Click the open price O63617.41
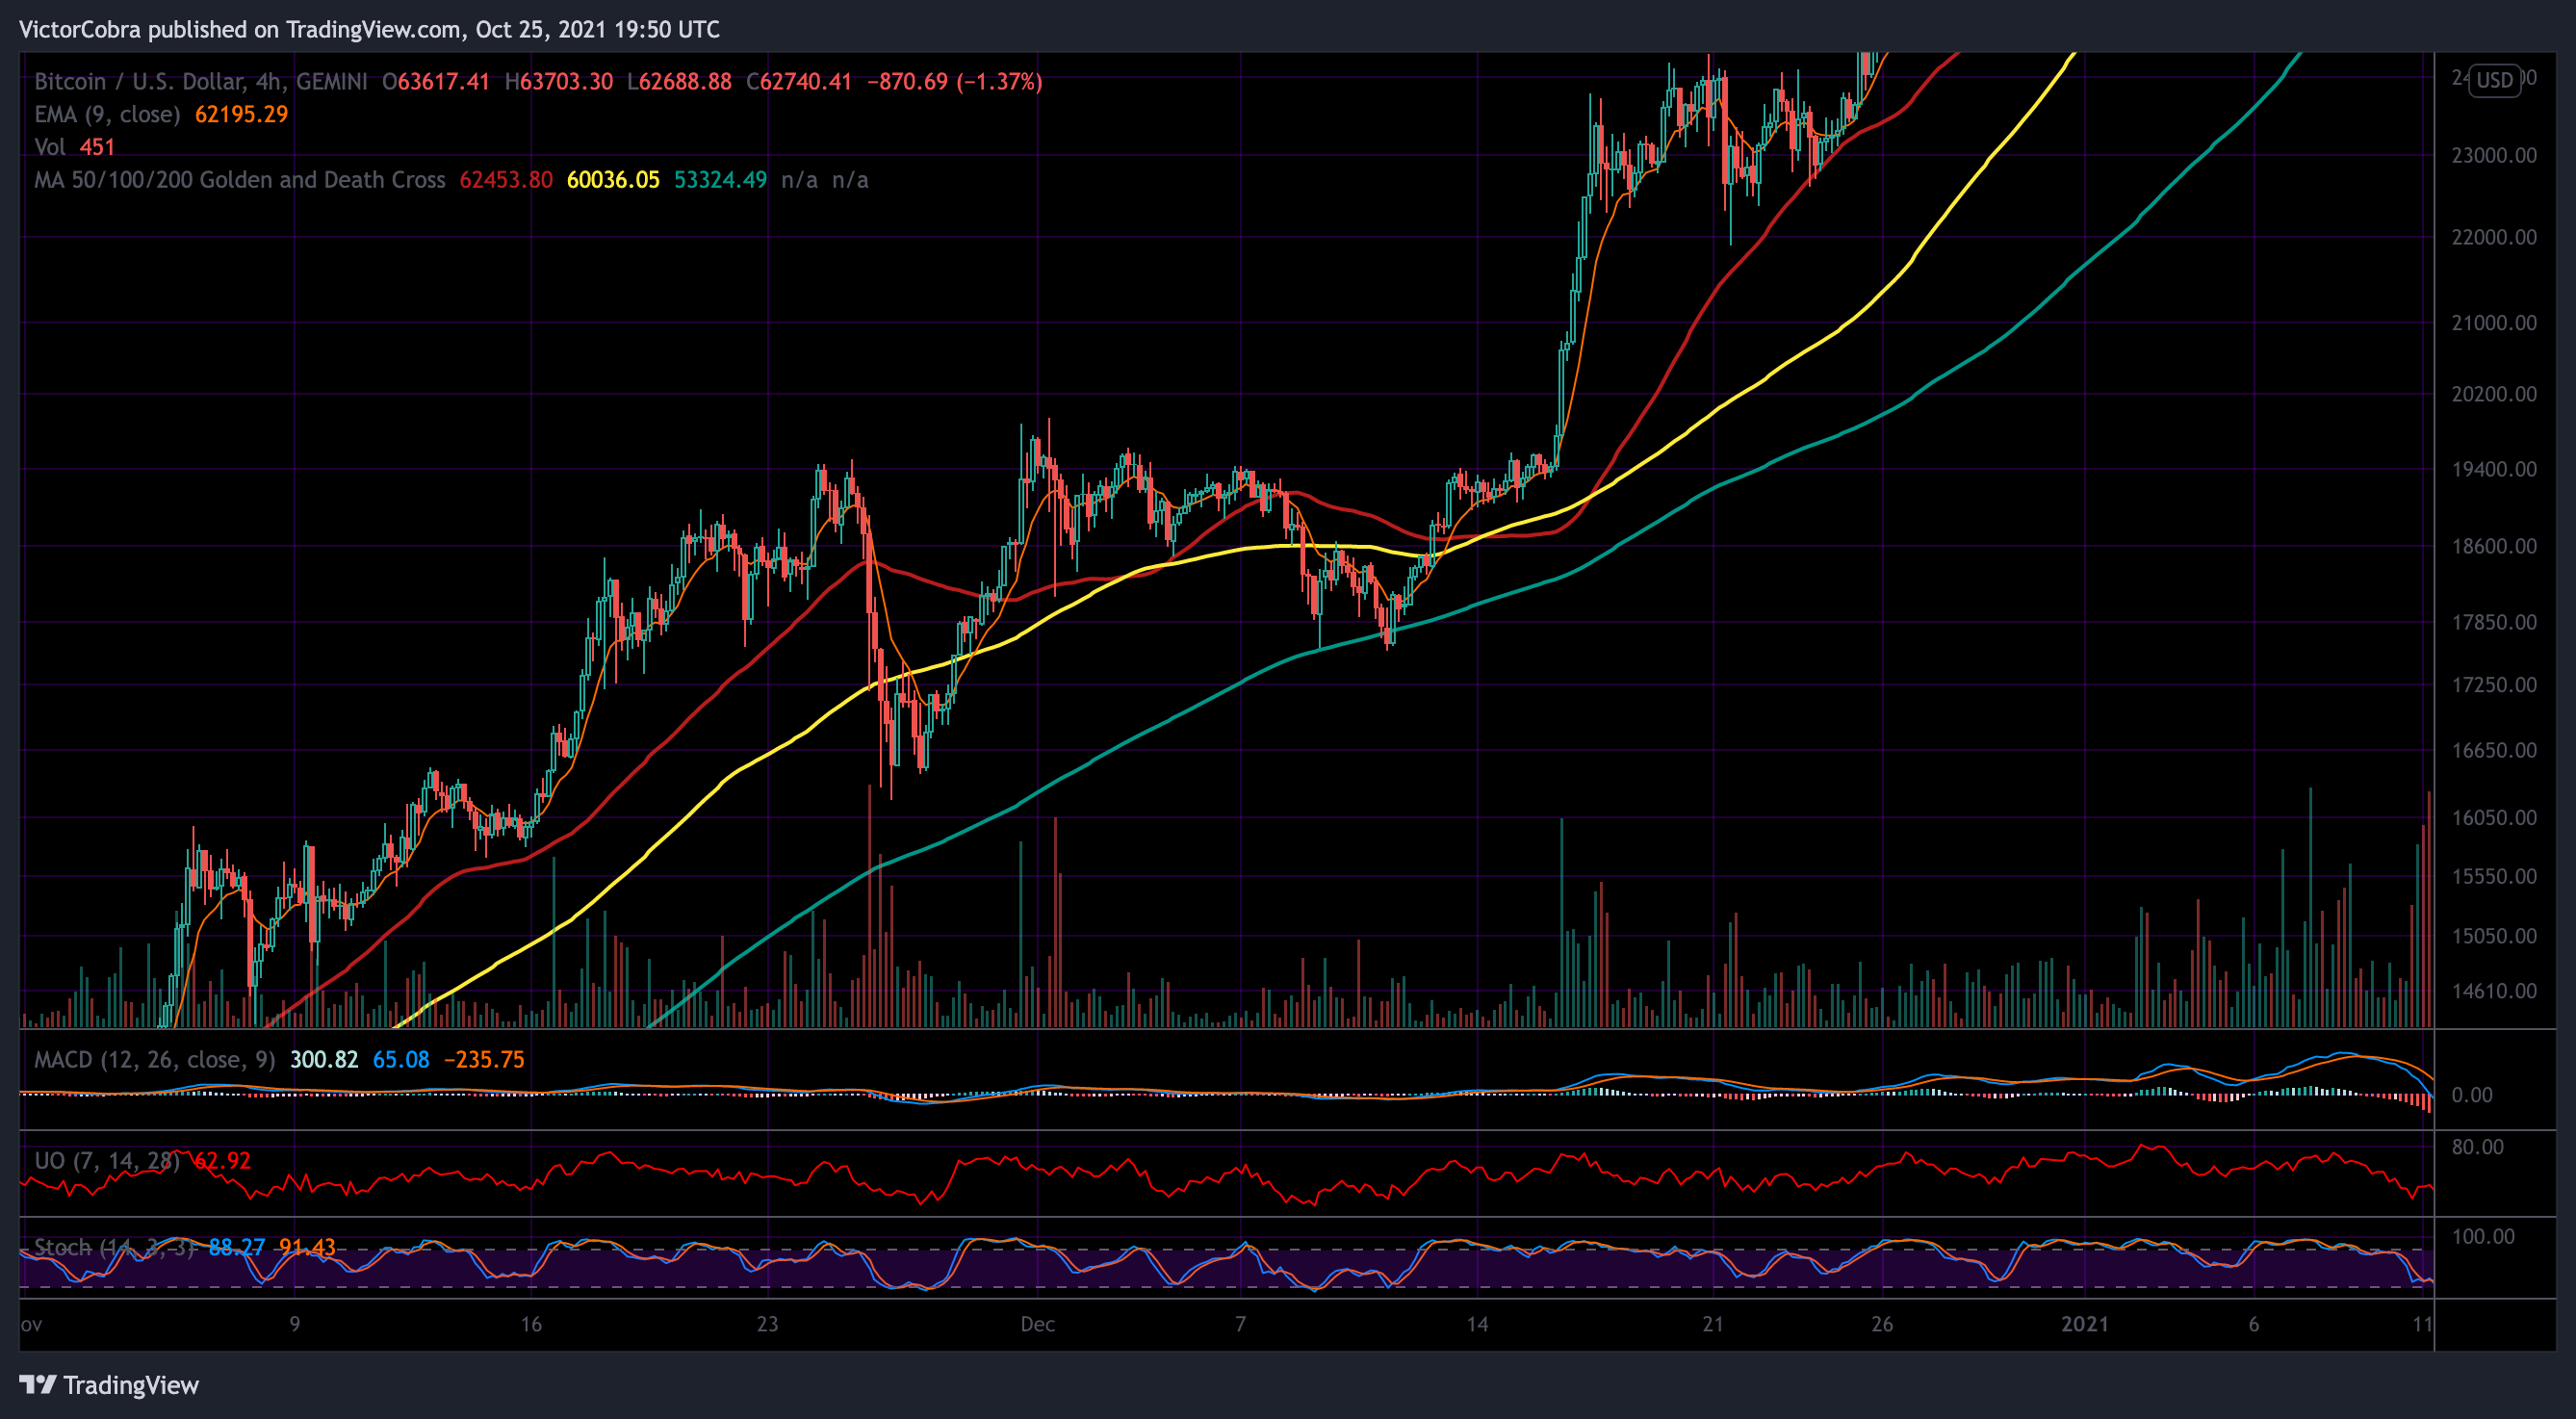 coord(436,81)
